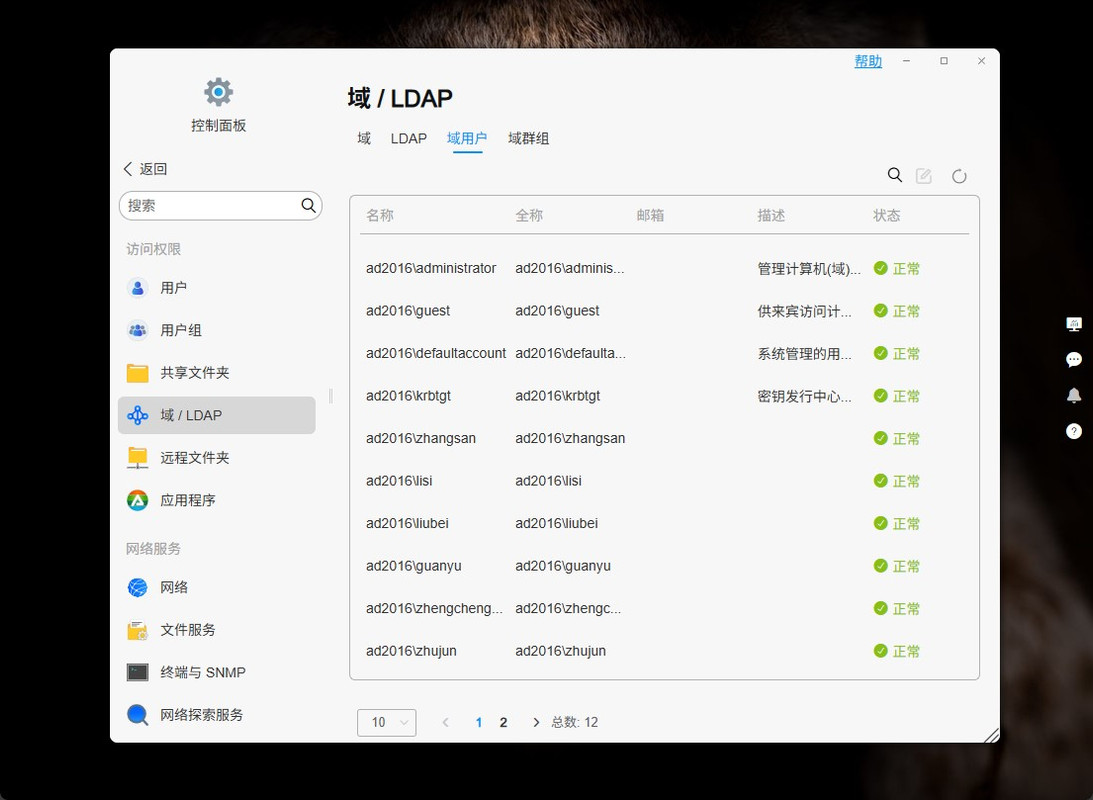The height and width of the screenshot is (800, 1093).
Task: Open 应用程序 in the sidebar
Action: click(217, 500)
